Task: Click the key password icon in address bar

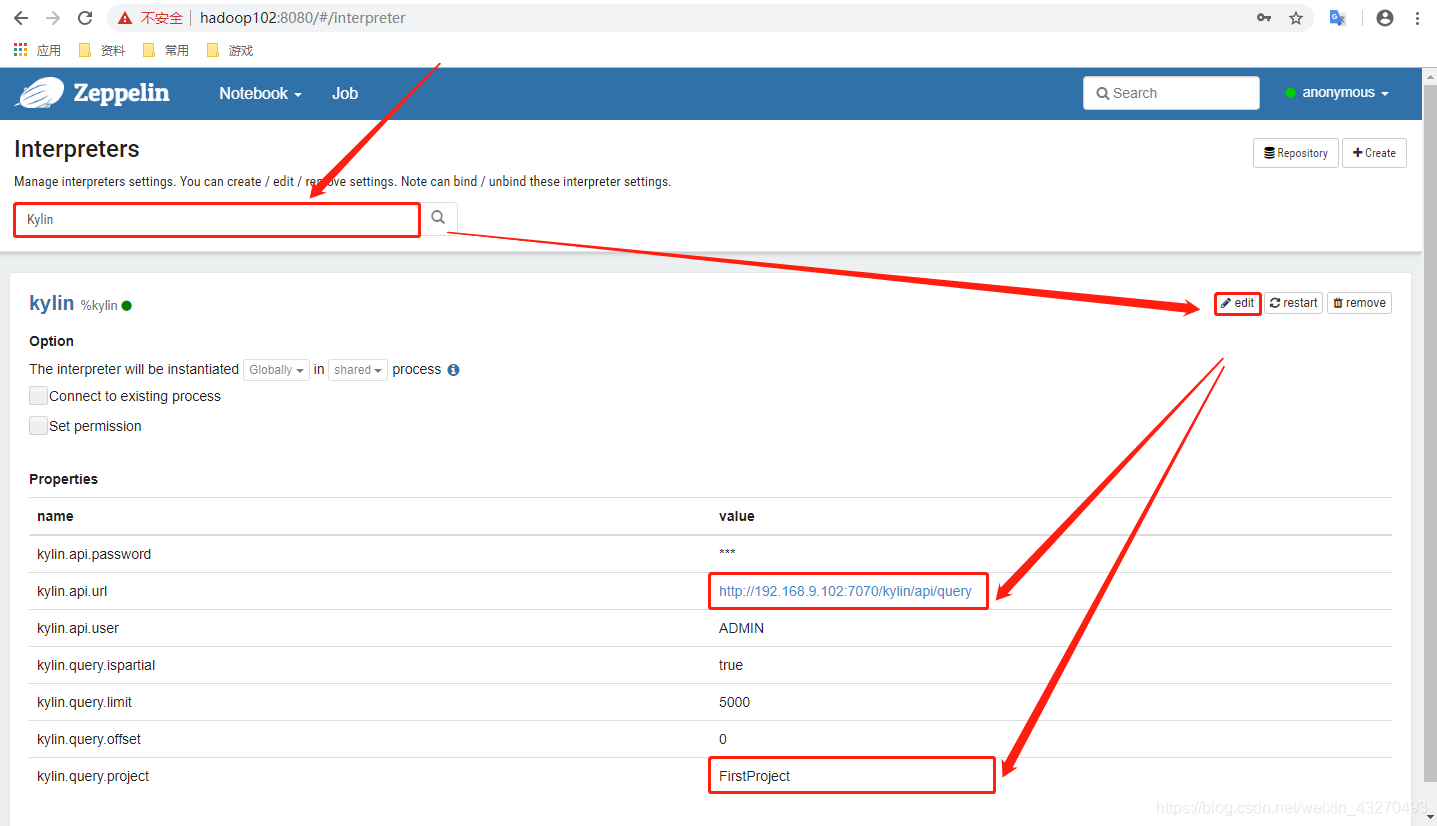Action: (1264, 18)
